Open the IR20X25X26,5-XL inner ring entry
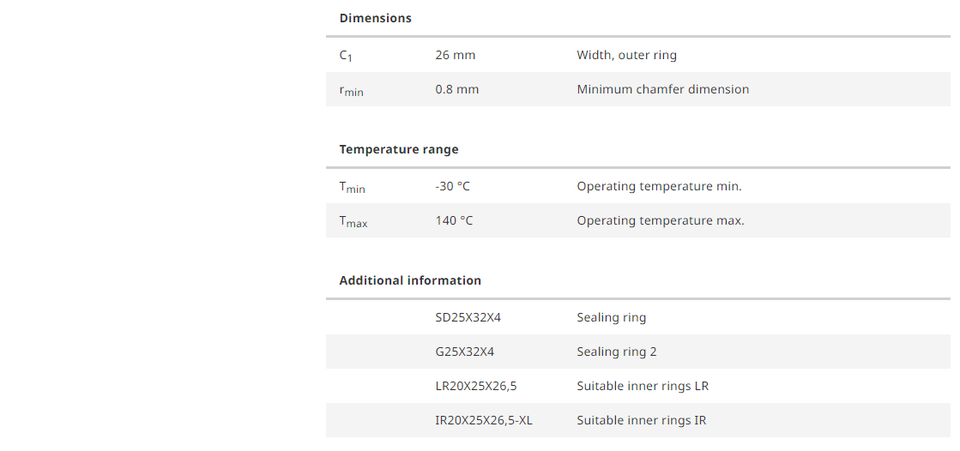960x451 pixels. (484, 420)
